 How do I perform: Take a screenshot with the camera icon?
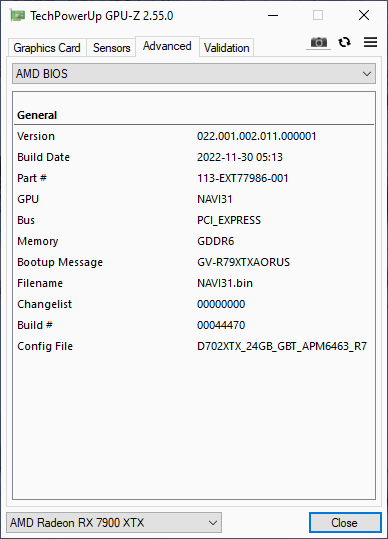[x=319, y=42]
